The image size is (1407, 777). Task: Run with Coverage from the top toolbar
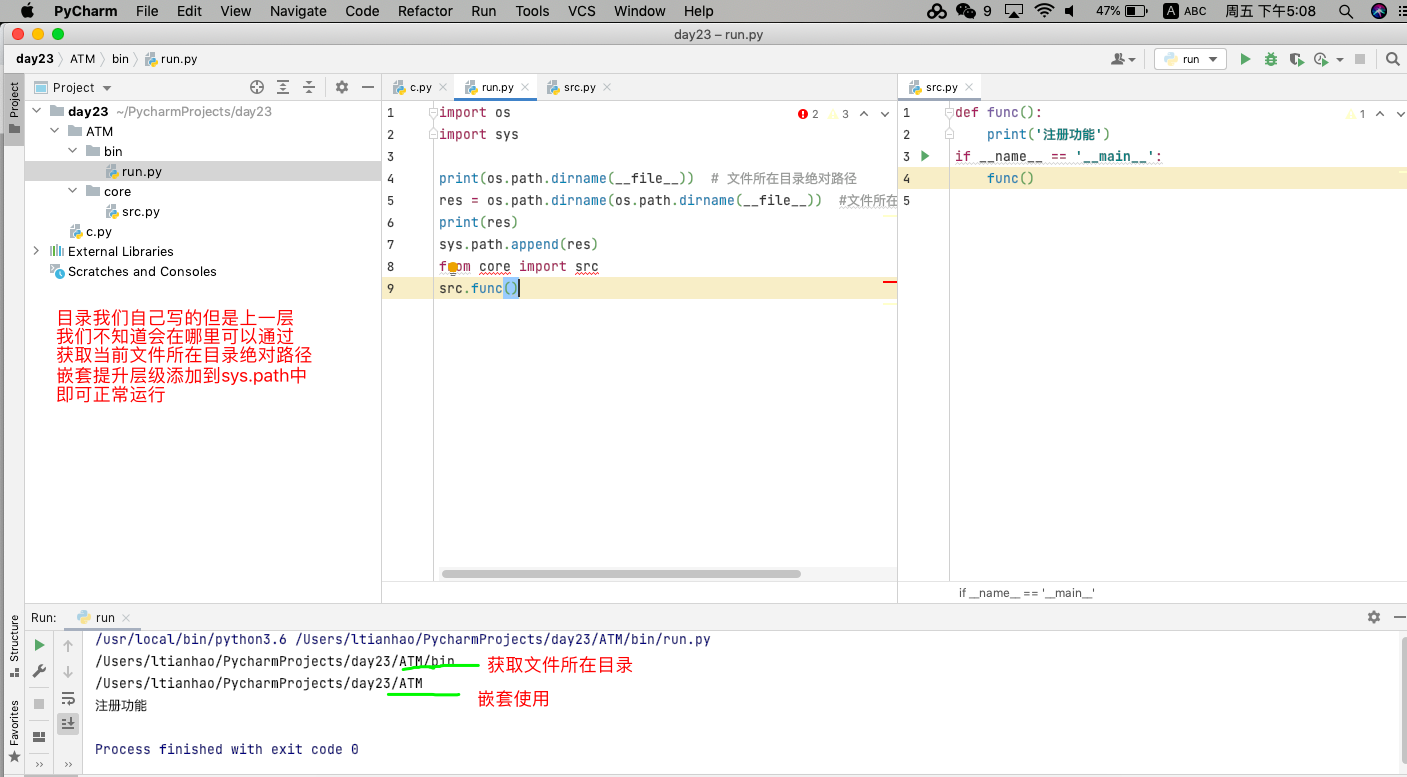pyautogui.click(x=1296, y=59)
